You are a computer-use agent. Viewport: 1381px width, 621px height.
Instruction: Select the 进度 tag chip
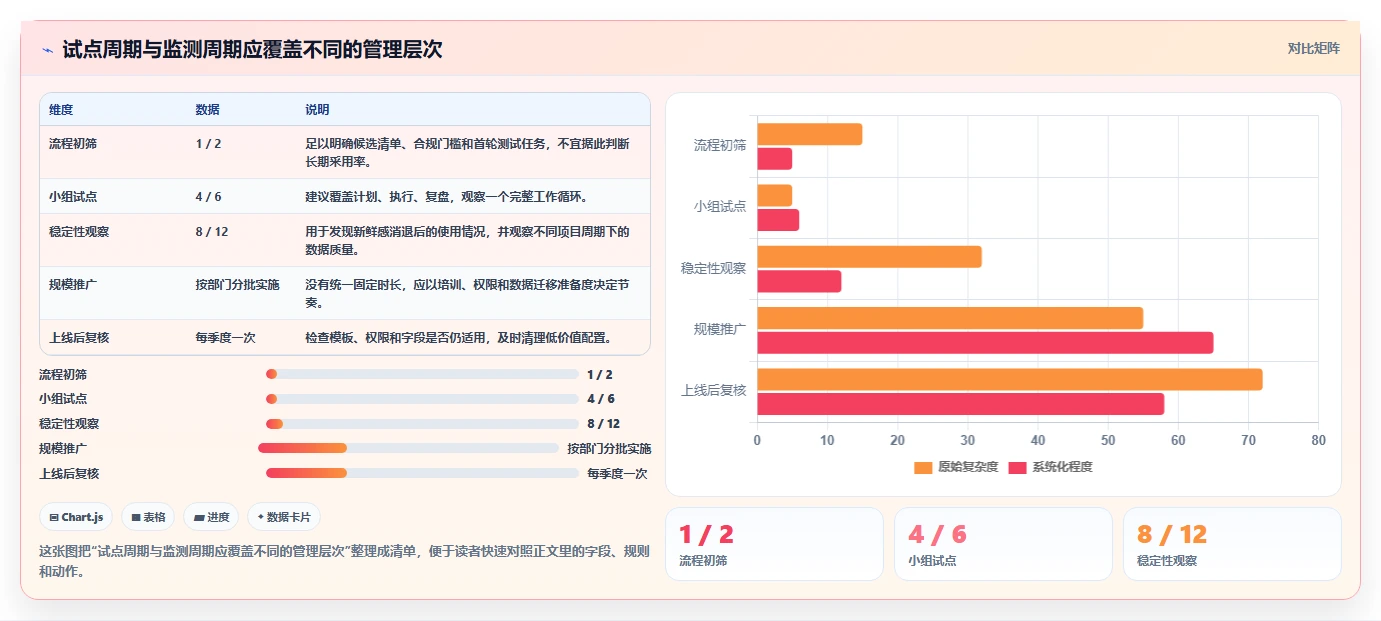click(211, 517)
